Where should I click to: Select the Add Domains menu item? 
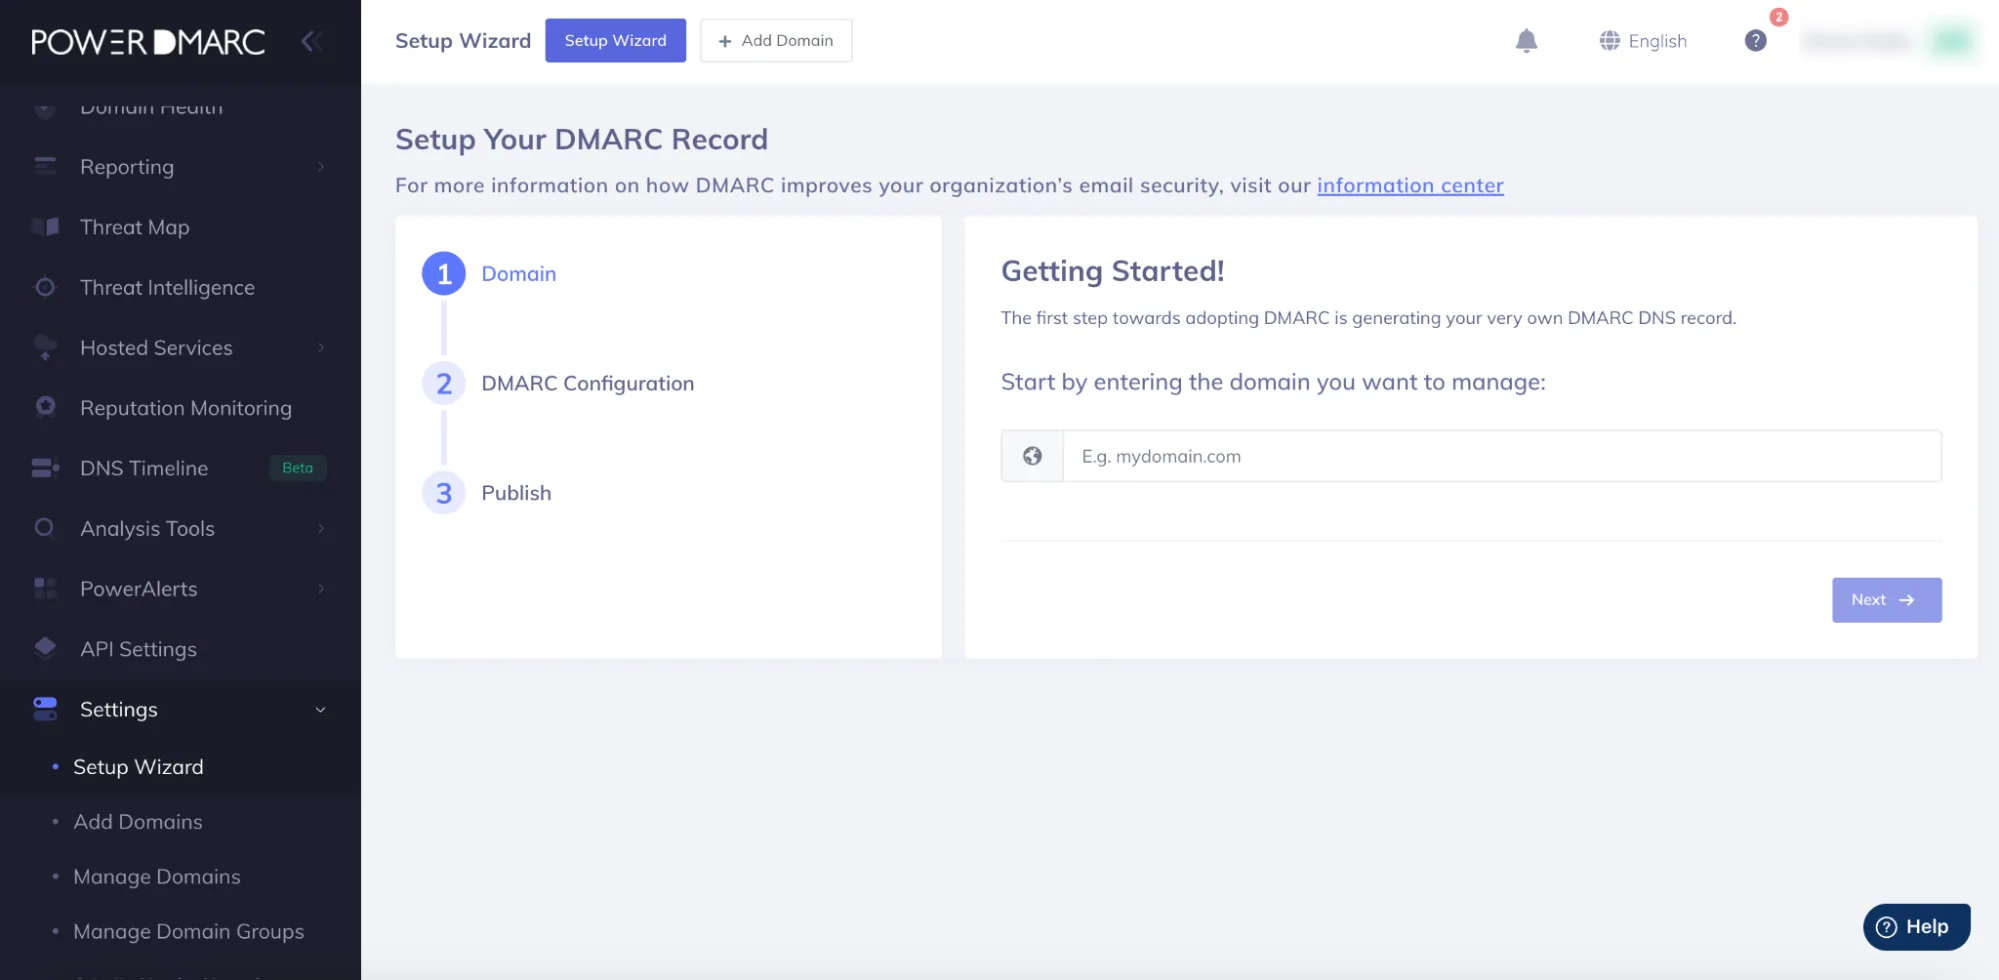click(x=138, y=822)
